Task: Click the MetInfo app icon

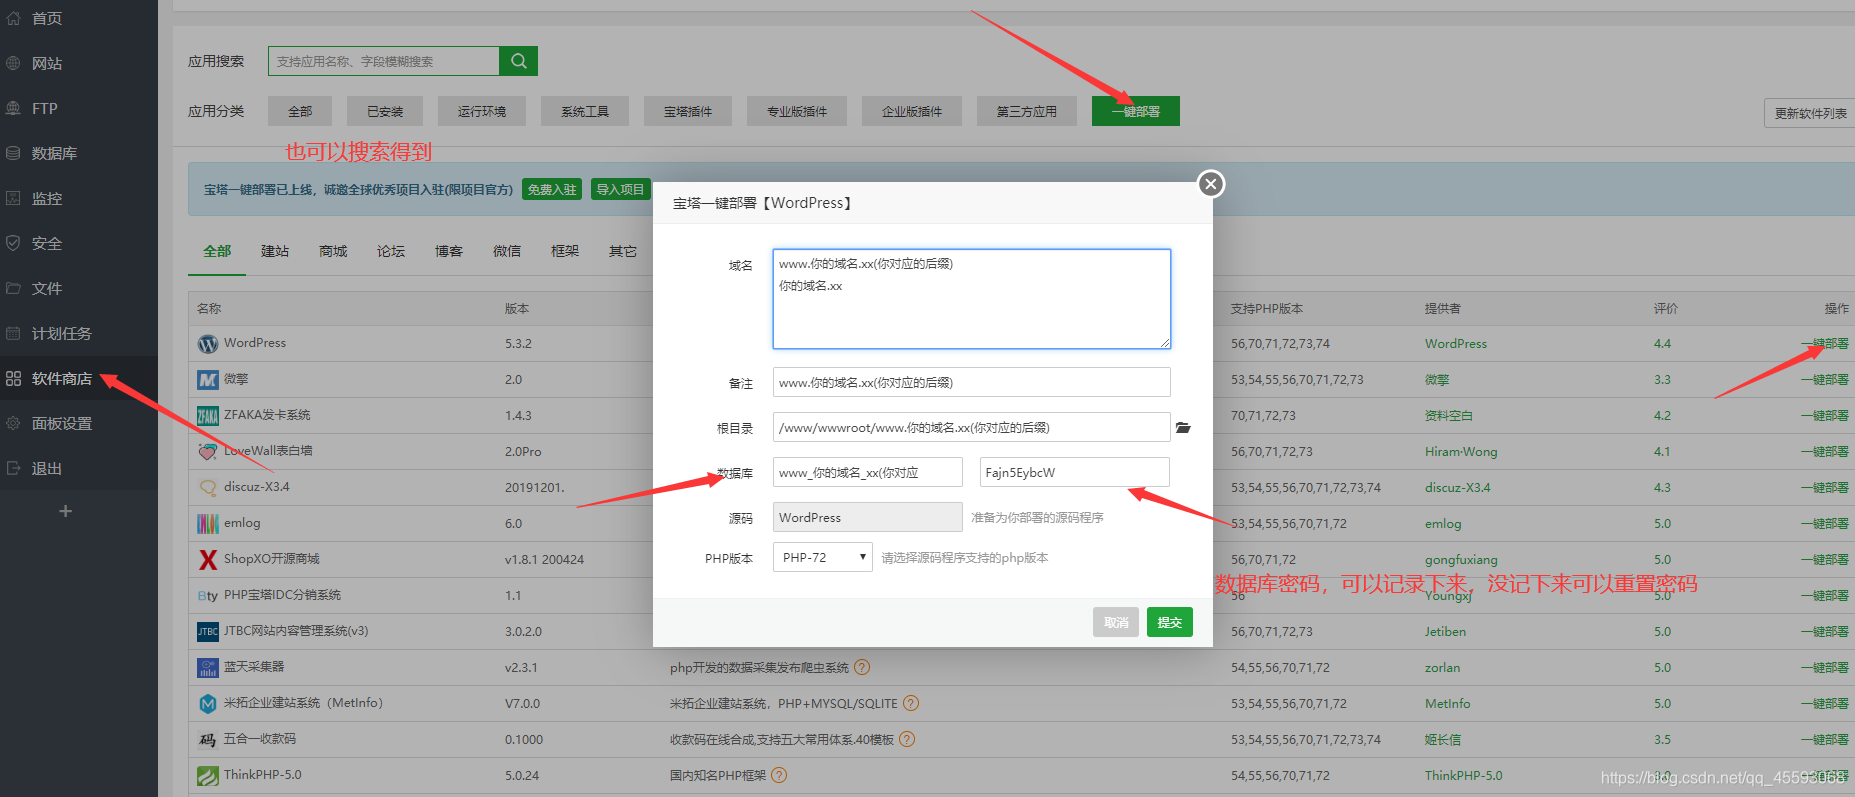Action: (208, 704)
